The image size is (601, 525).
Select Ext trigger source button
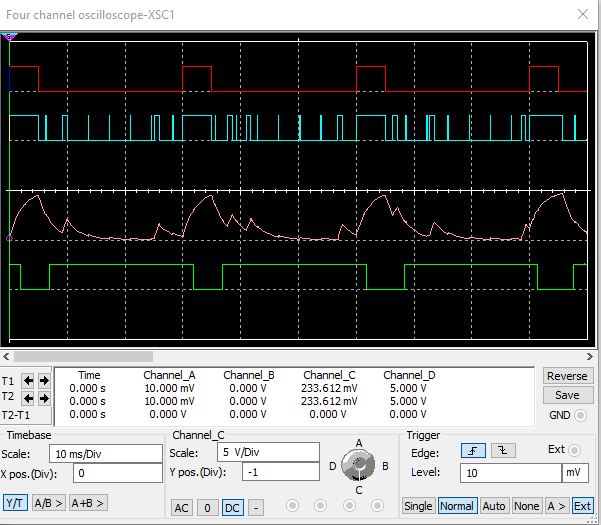pos(582,506)
